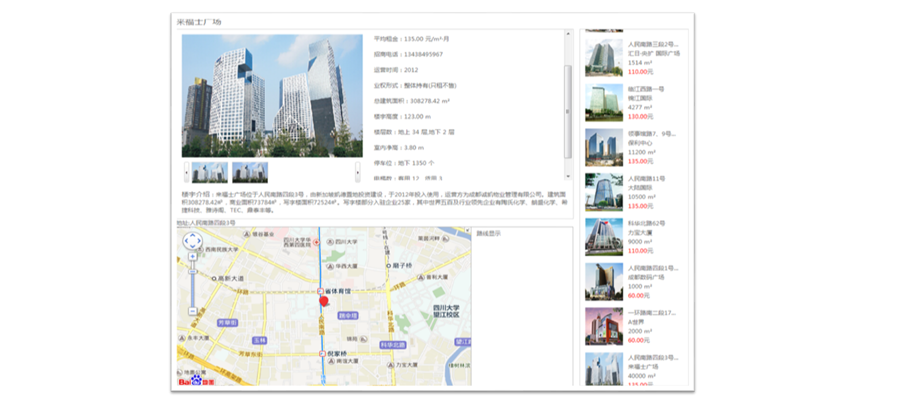Open the 人民南路三段2号 1514 m² listing
Image resolution: width=900 pixels, height=404 pixels.
coord(634,57)
